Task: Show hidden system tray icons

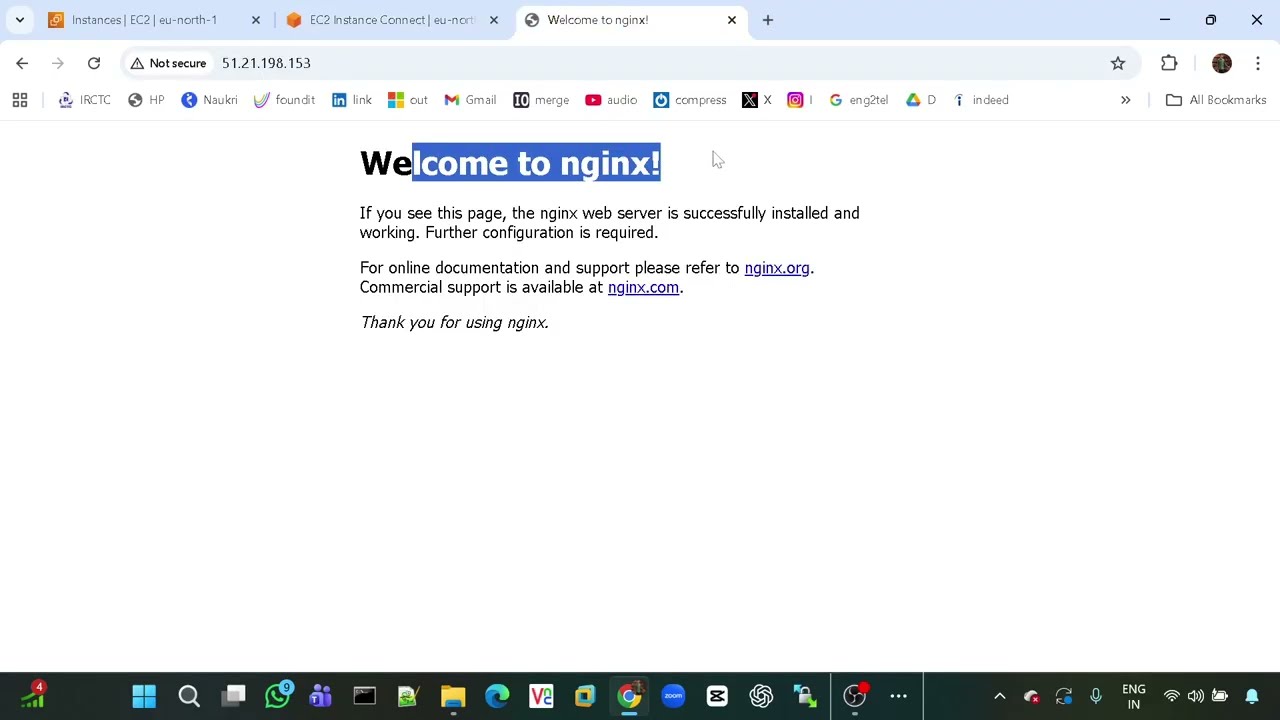Action: pos(999,696)
